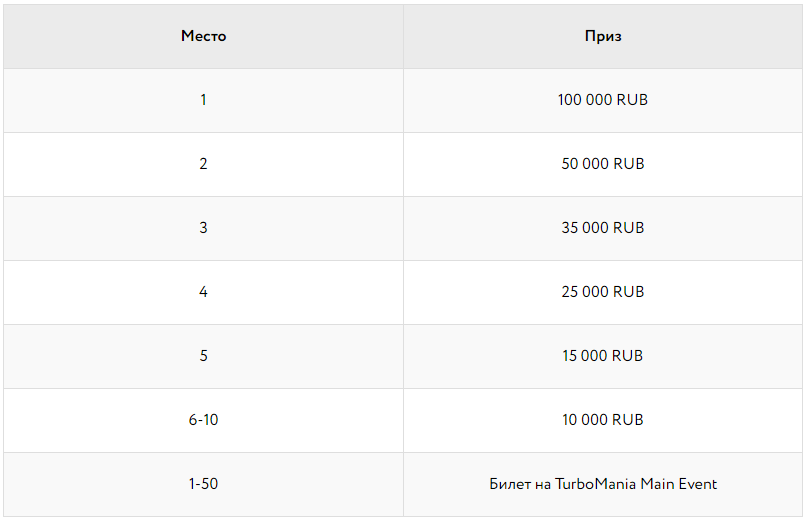805x522 pixels.
Task: Click the Место column header
Action: [x=203, y=36]
